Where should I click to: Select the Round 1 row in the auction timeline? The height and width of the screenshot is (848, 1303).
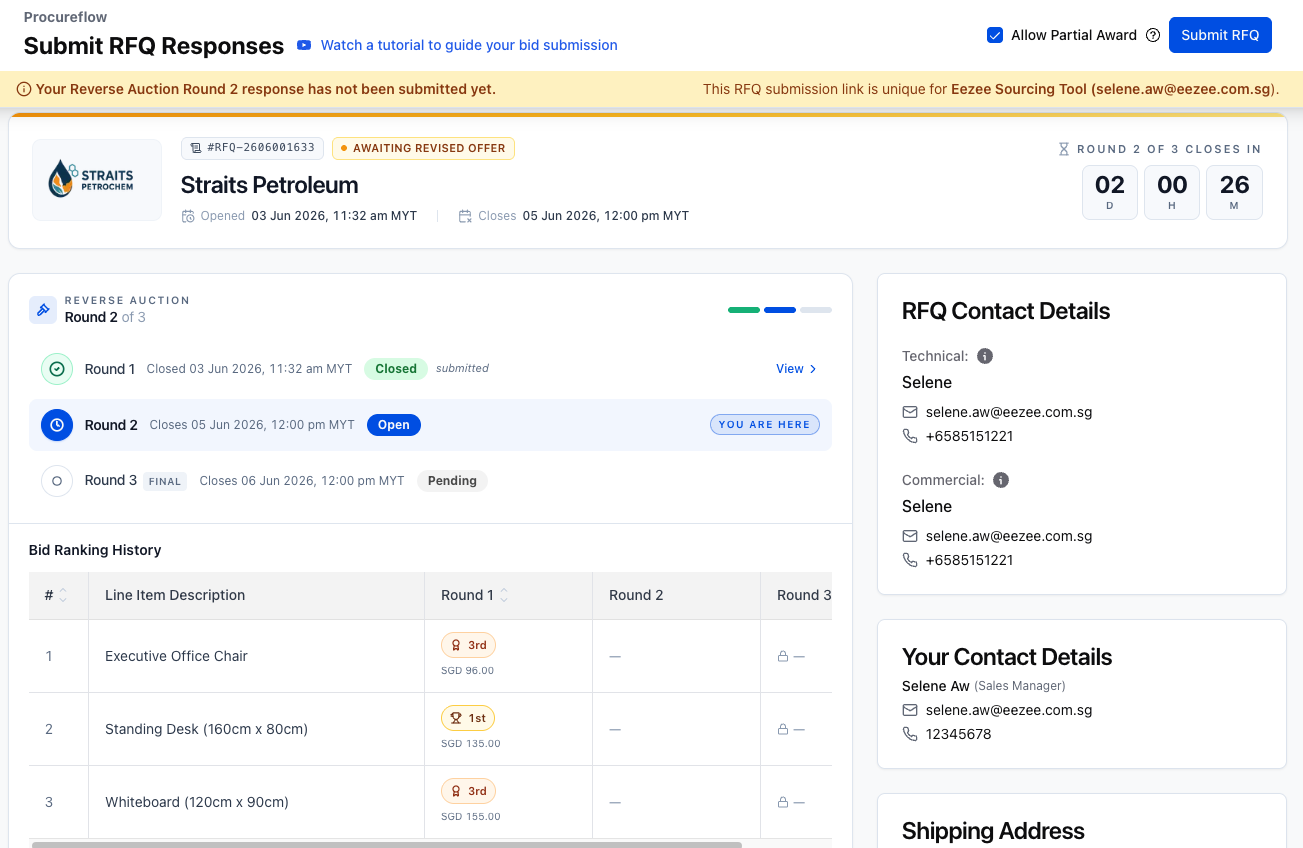click(430, 369)
